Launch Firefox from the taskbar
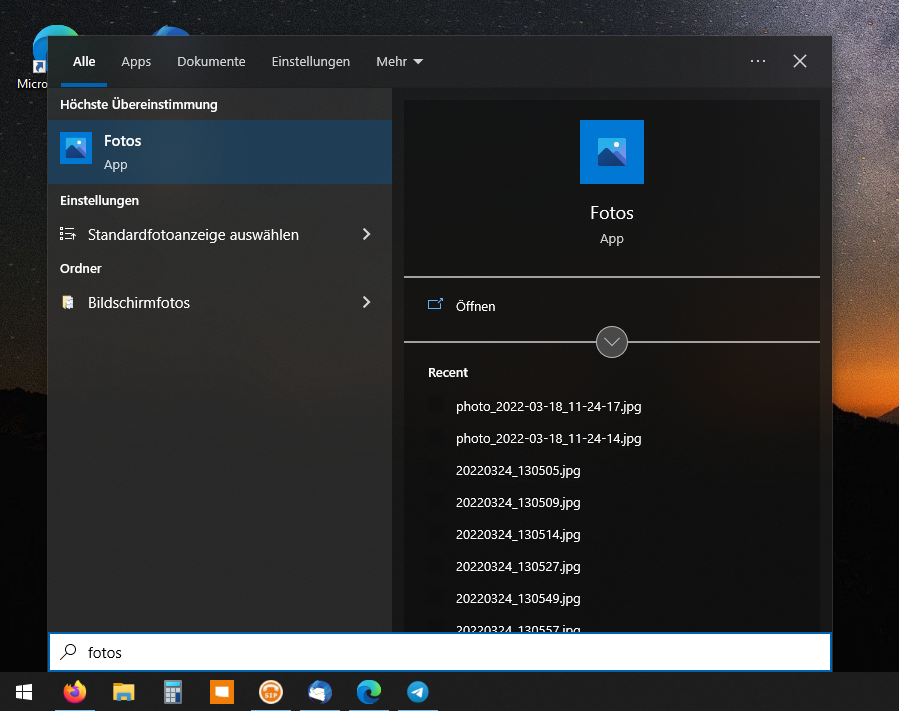The width and height of the screenshot is (899, 711). [x=75, y=692]
